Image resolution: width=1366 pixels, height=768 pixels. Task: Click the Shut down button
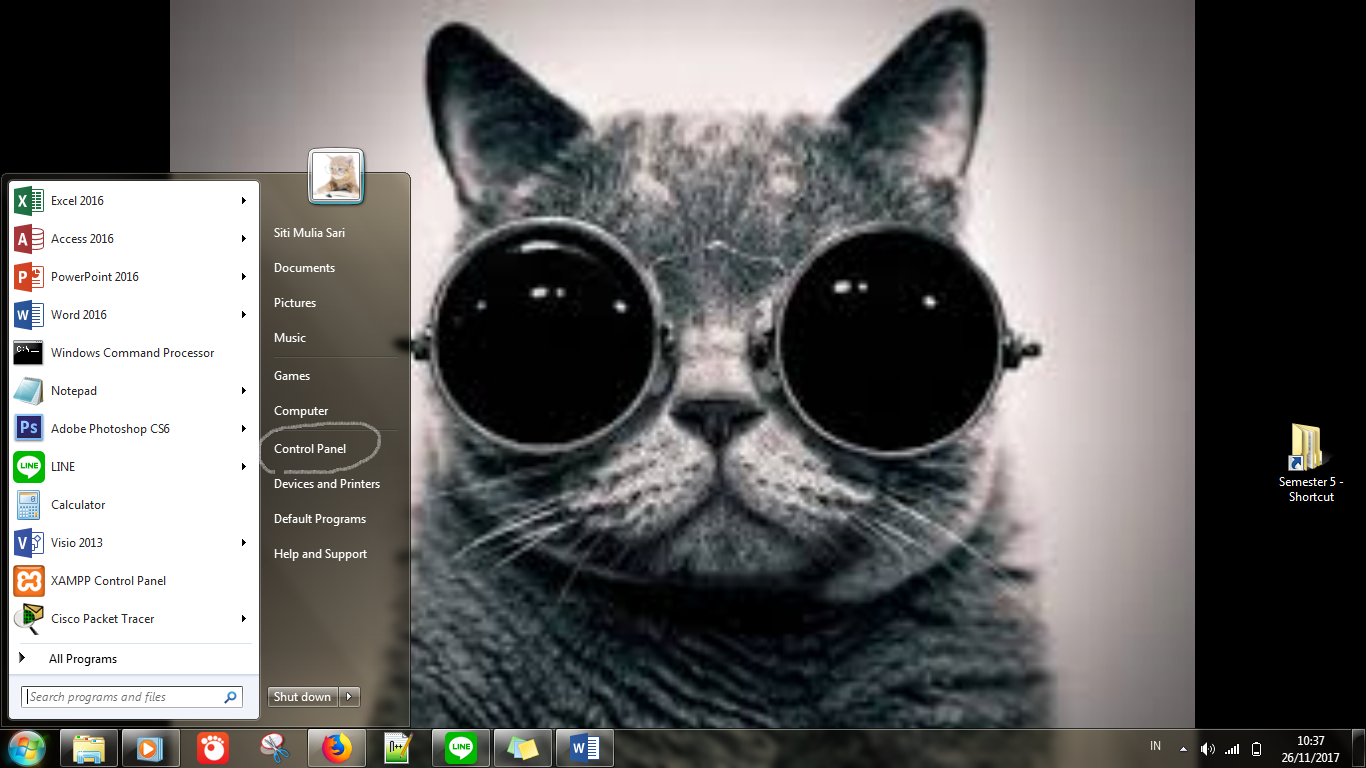pos(303,697)
